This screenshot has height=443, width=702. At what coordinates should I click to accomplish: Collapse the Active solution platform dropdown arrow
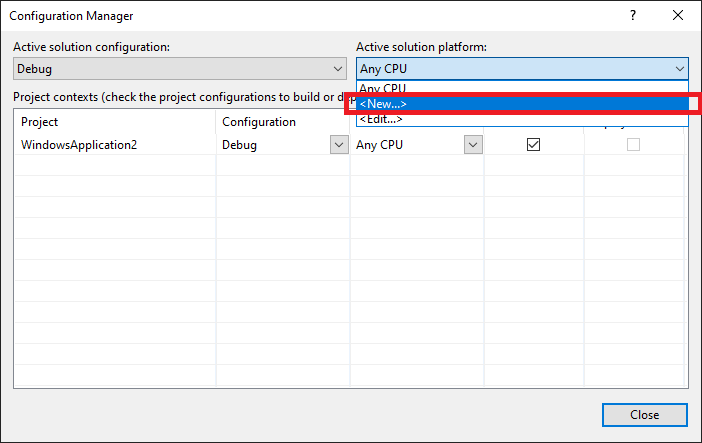pyautogui.click(x=680, y=69)
